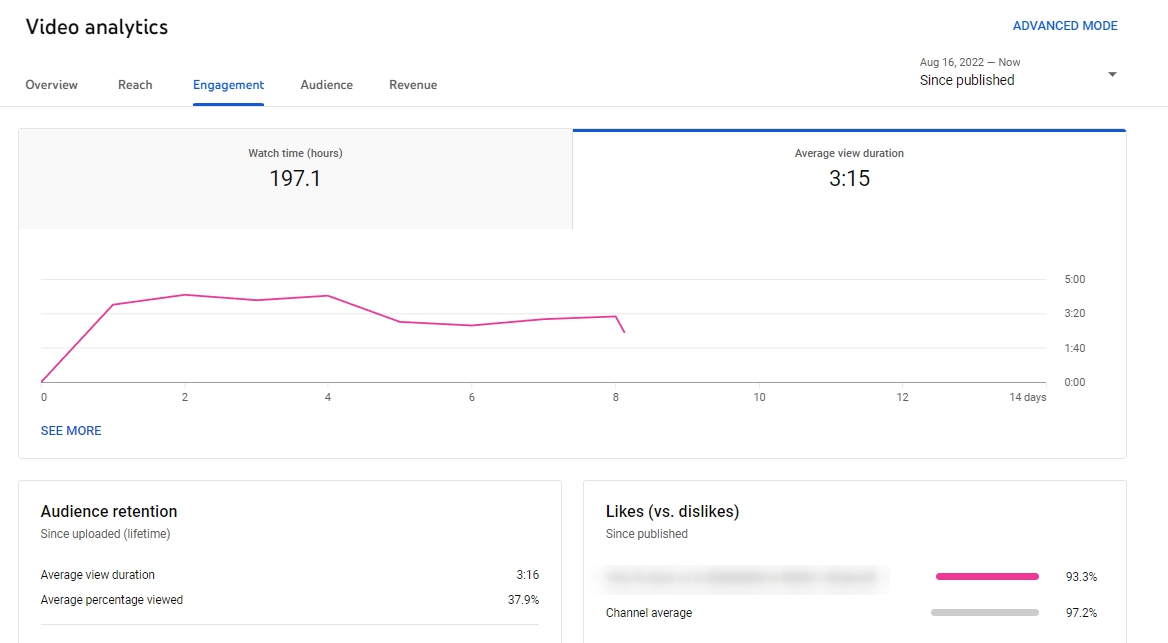Click the pink likes percentage bar

(x=987, y=577)
